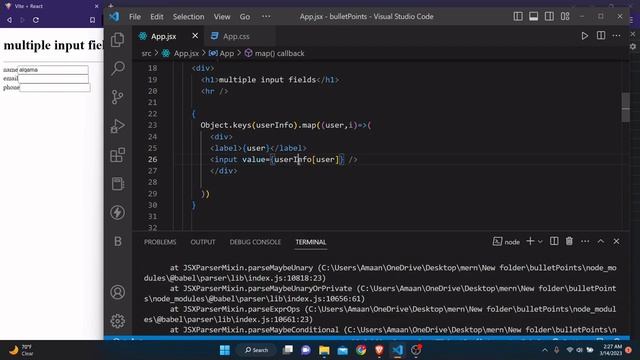Reload the browser page
Screen dimensions: 640x360
(36, 20)
